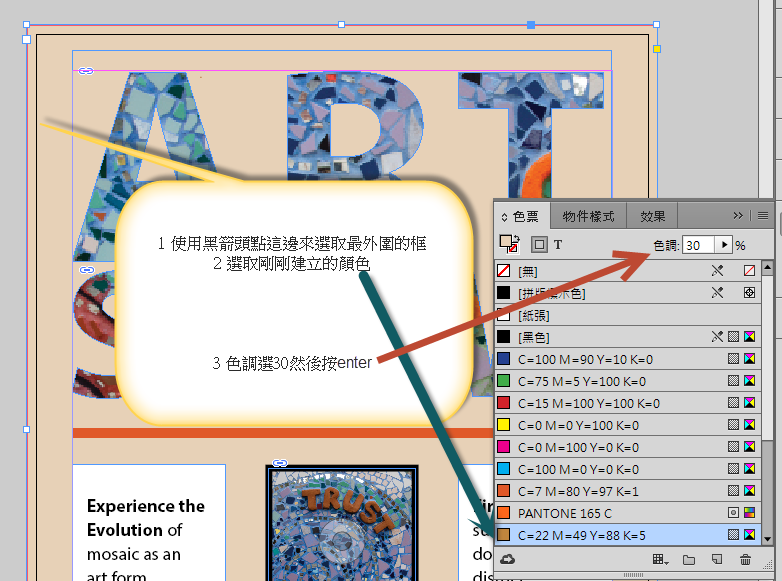
Task: Click spot color icon on PANTONE 165 C row
Action: [x=733, y=512]
